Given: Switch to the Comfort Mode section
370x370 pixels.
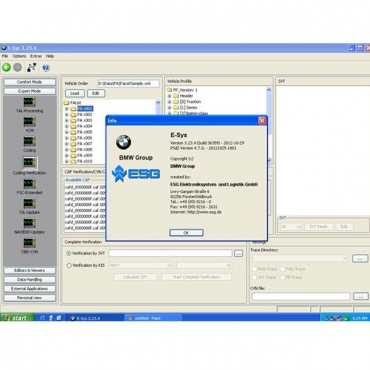Looking at the screenshot, I should tap(30, 82).
